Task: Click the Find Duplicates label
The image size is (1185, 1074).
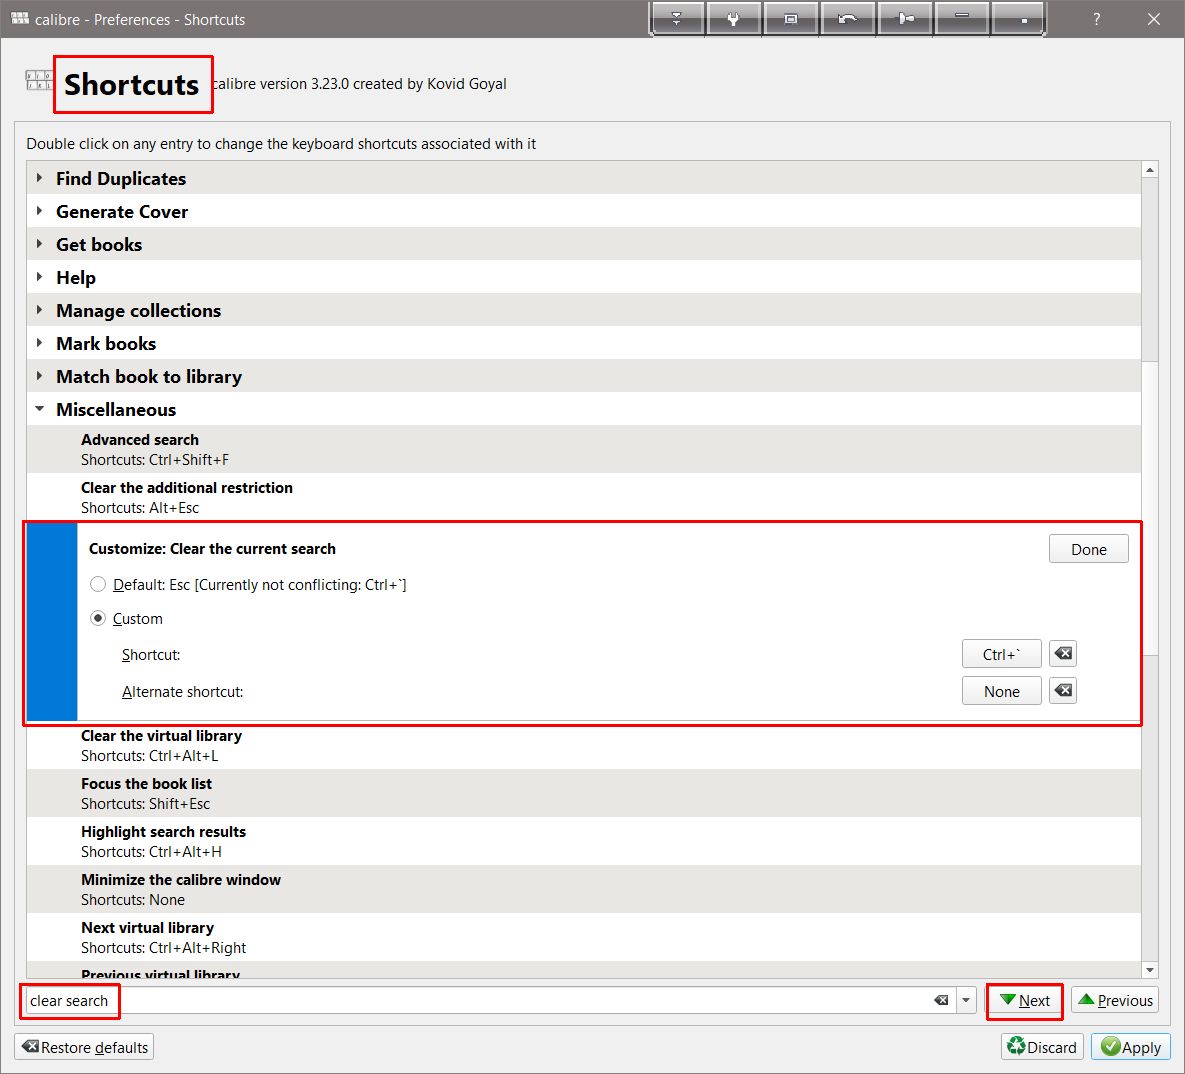Action: (121, 178)
